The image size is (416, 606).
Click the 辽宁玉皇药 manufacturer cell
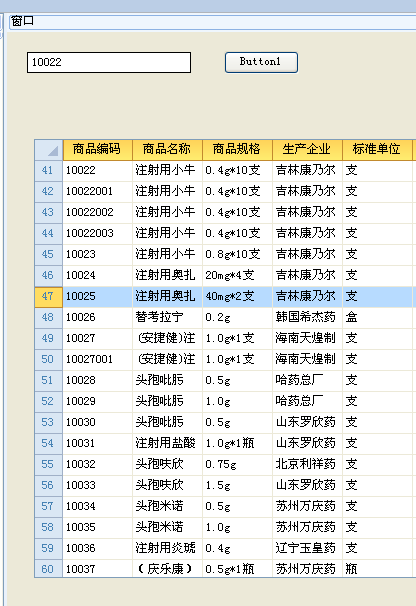307,548
